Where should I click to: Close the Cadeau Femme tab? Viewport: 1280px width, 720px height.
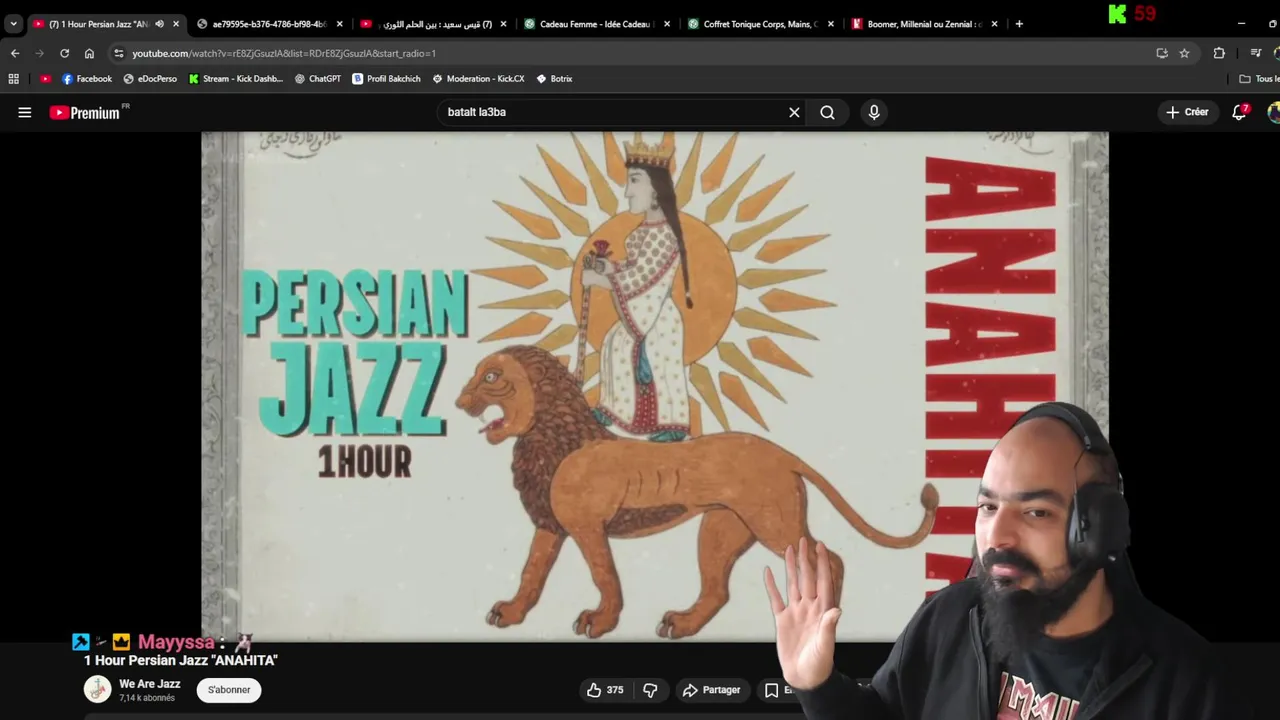[x=667, y=24]
